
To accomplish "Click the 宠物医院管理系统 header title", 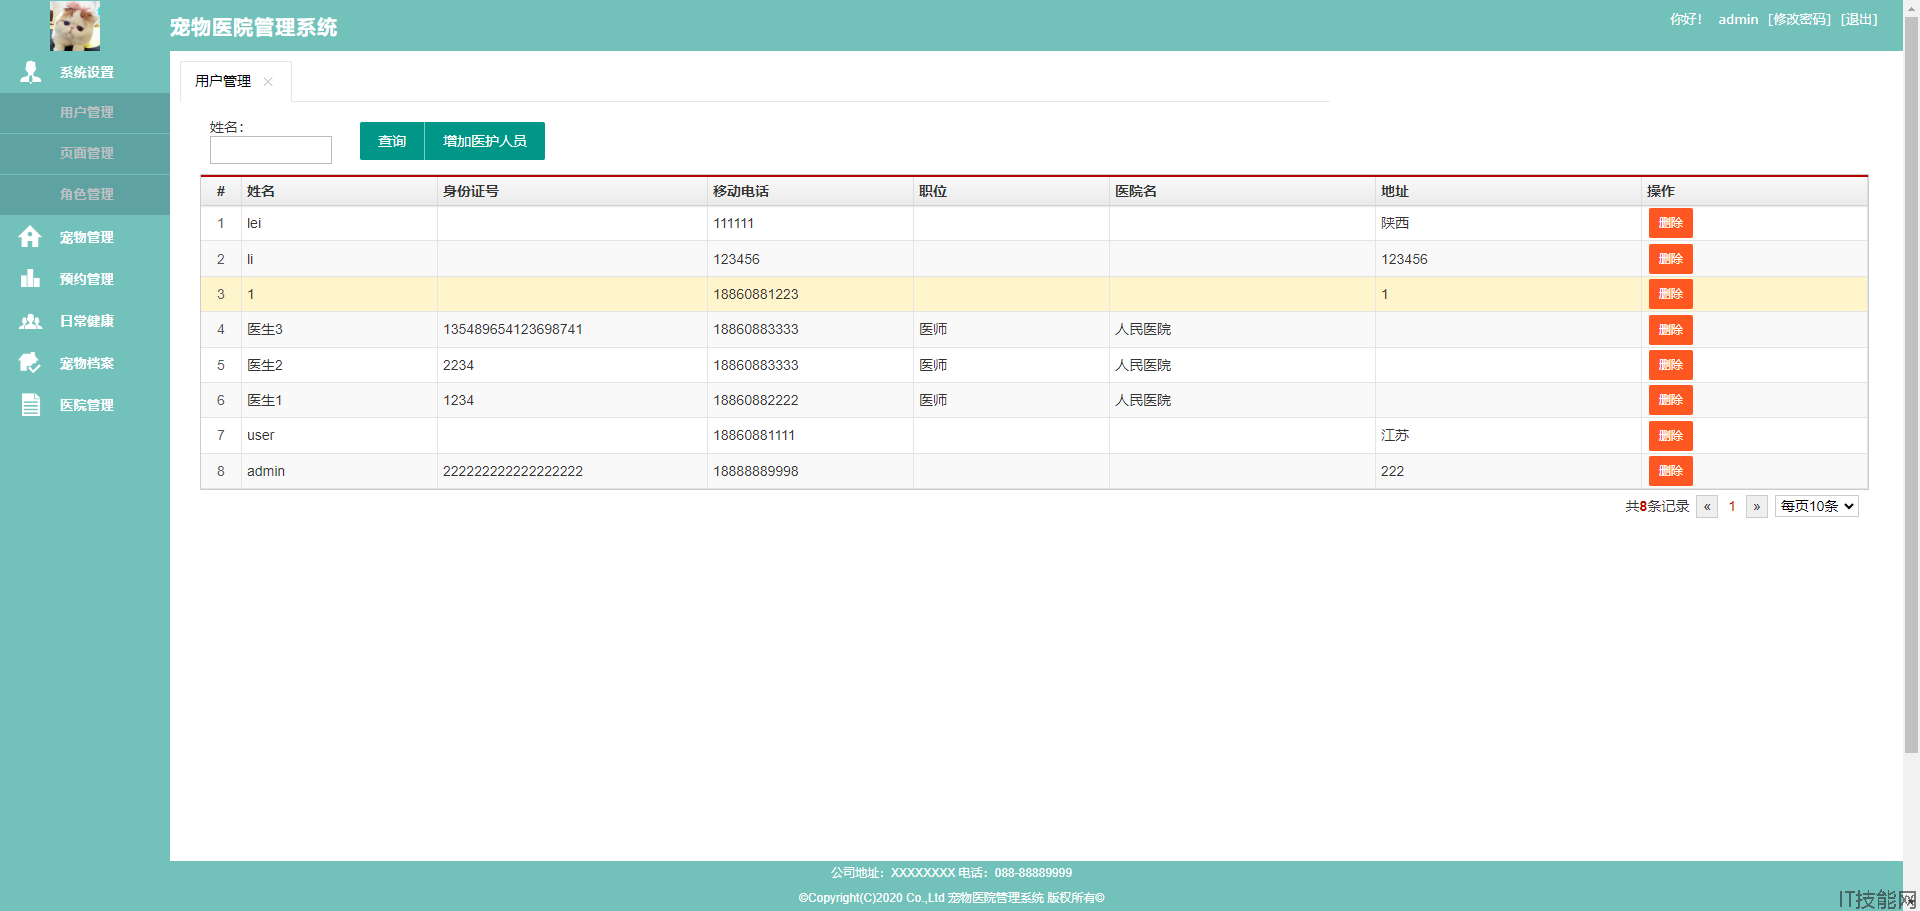I will 253,27.
